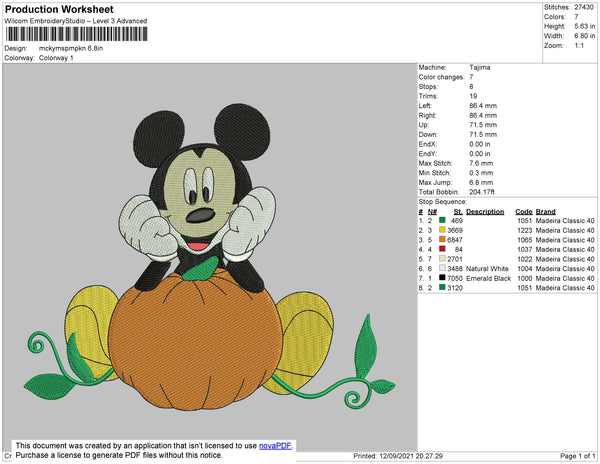Click the stitch count '27430'
The image size is (600, 464).
tap(584, 7)
